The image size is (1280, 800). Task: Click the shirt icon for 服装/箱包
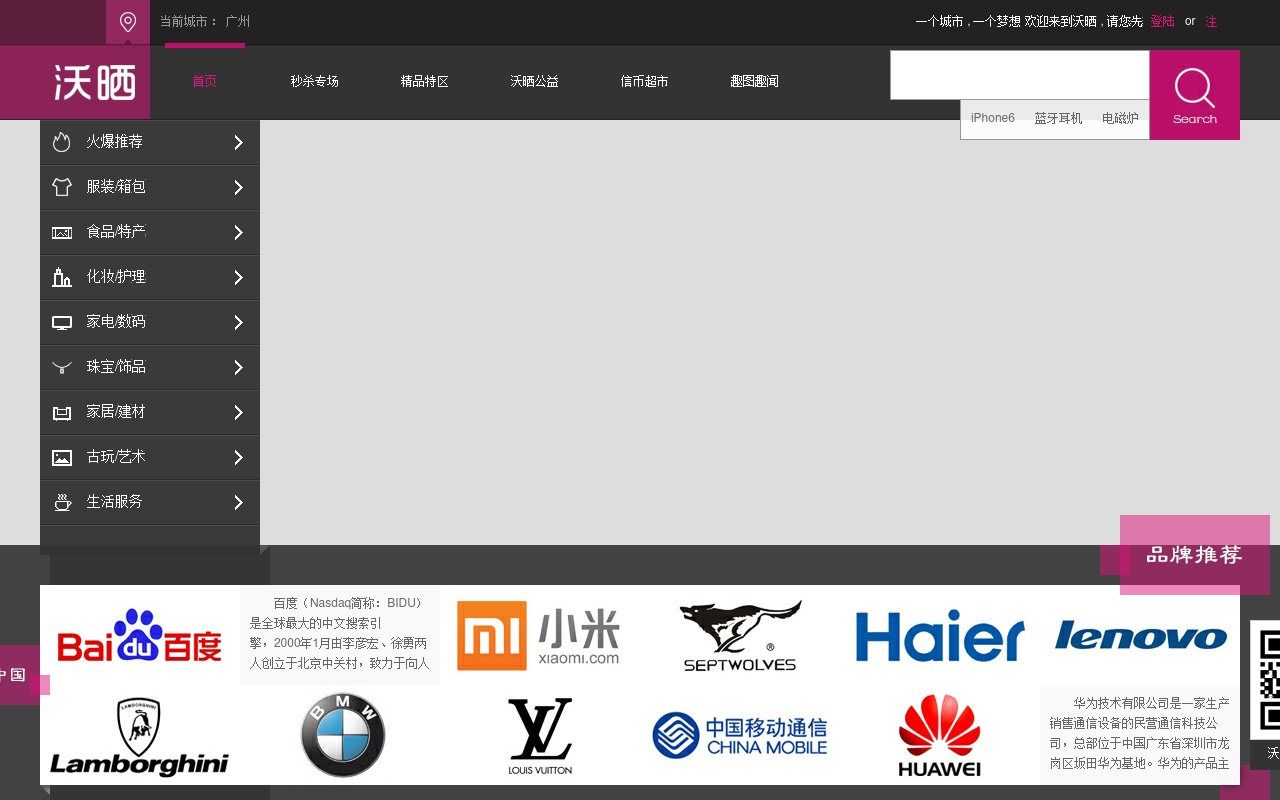[62, 187]
